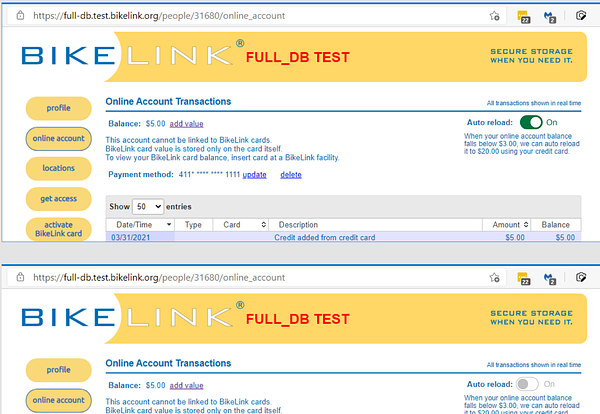Go to the locations sidebar item
This screenshot has width=600, height=414.
58,168
